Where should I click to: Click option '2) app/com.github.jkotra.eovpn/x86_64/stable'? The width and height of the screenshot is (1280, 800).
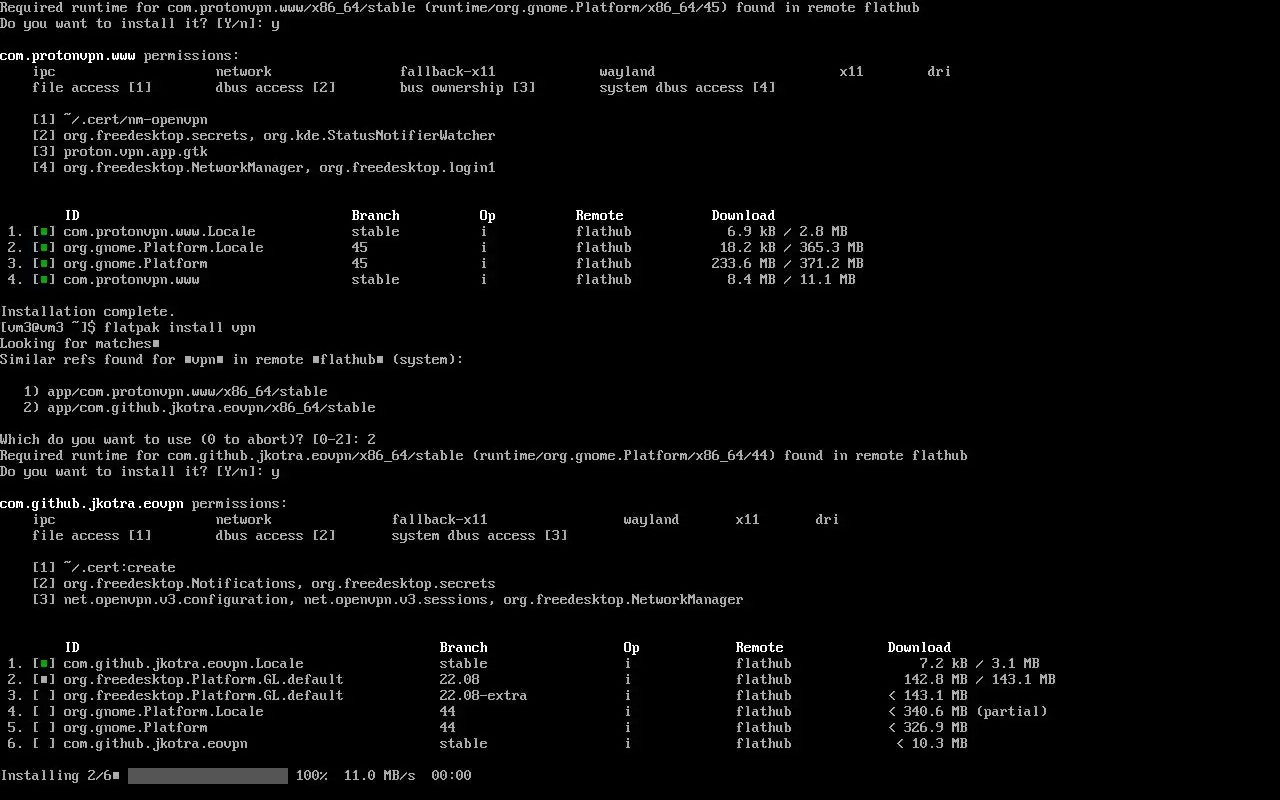(x=200, y=408)
